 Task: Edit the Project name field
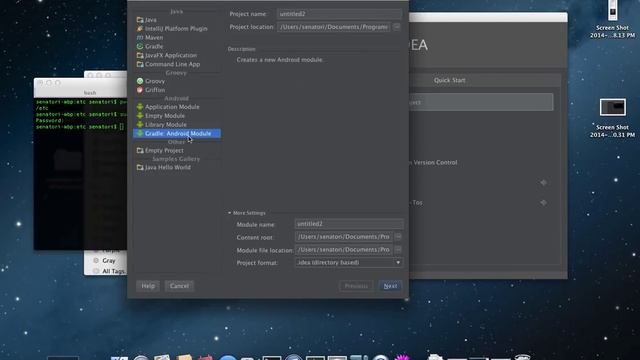[339, 14]
